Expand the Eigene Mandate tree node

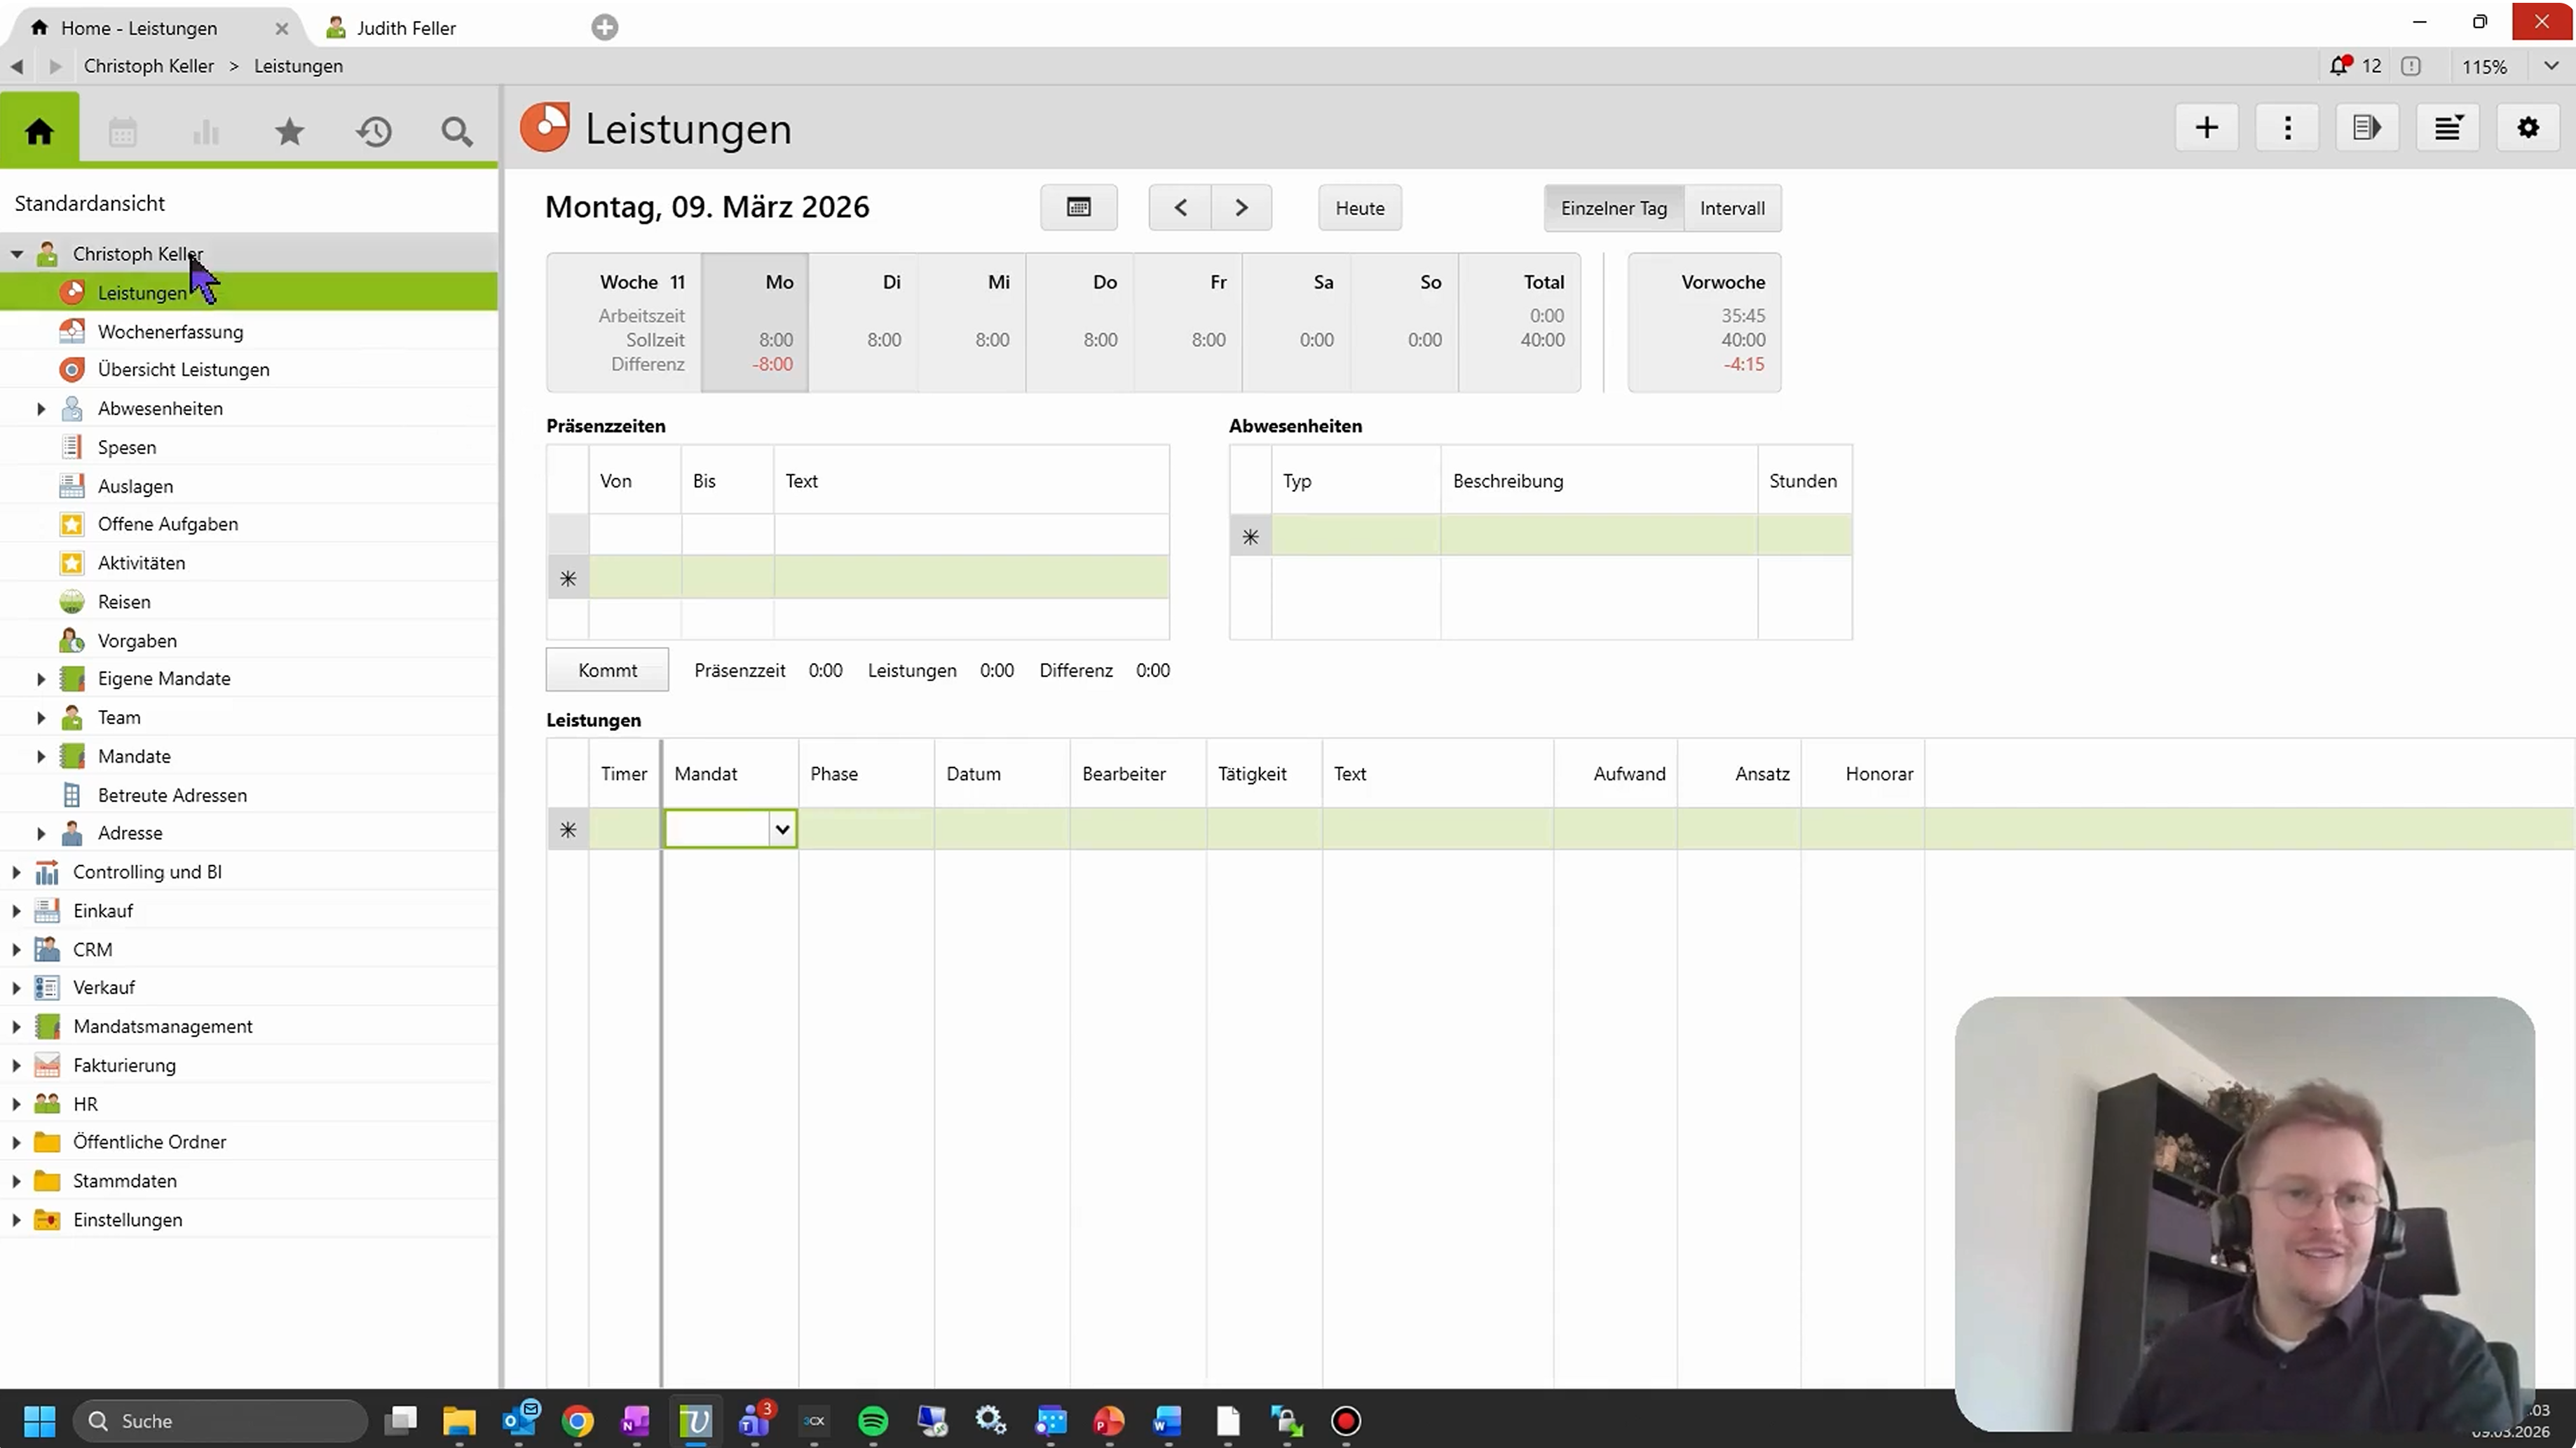[41, 679]
